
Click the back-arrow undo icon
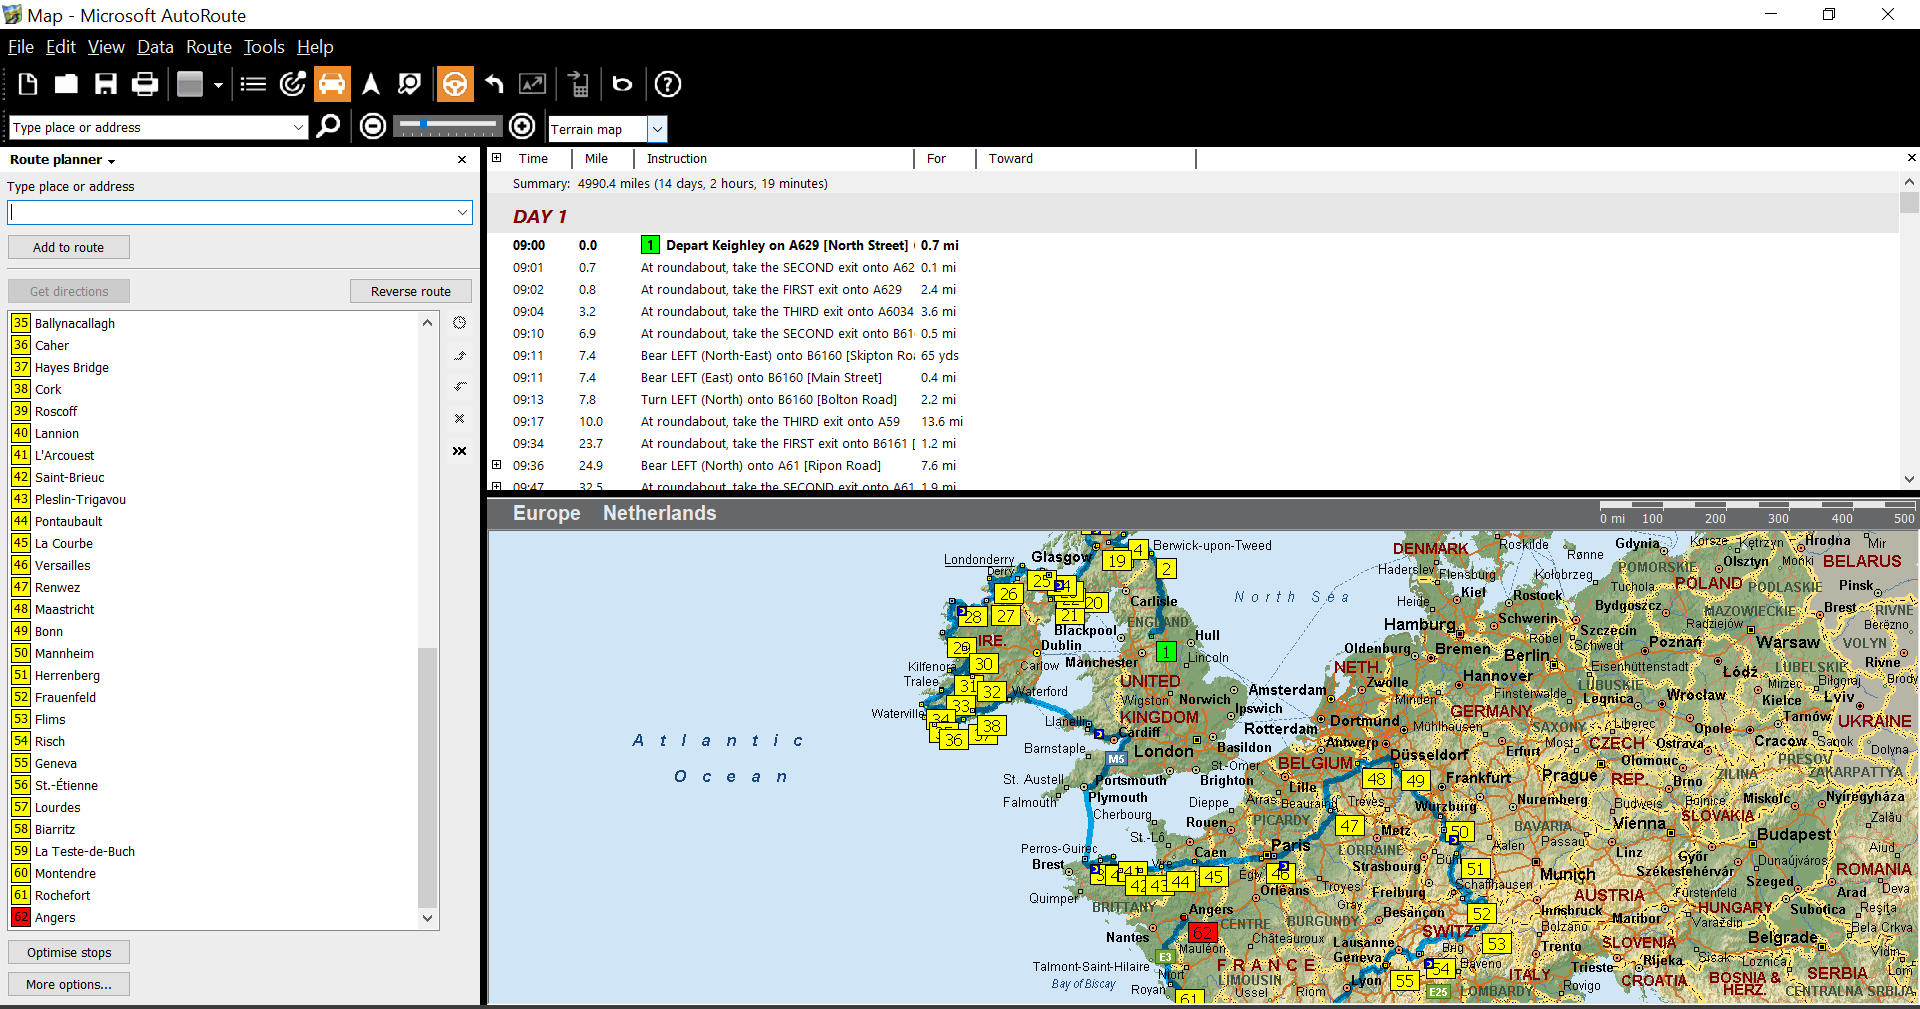click(494, 84)
